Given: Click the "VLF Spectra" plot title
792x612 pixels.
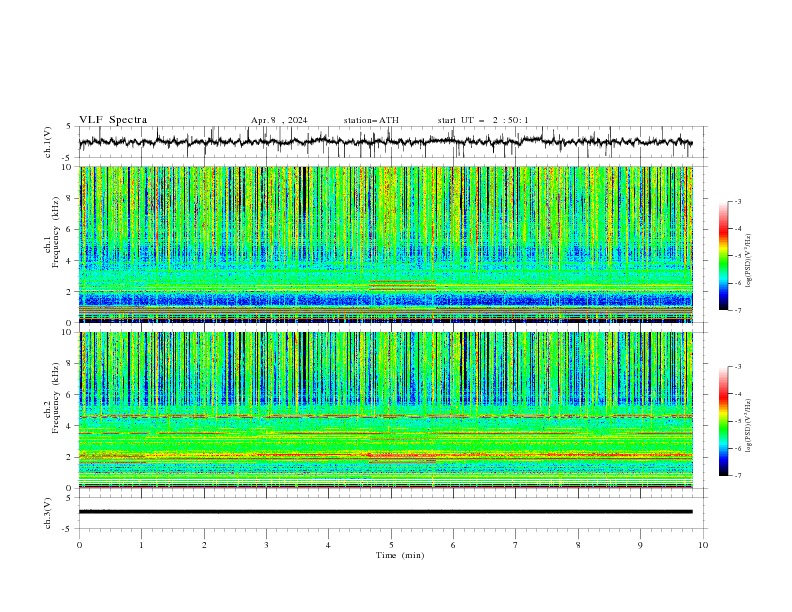Looking at the screenshot, I should [113, 120].
